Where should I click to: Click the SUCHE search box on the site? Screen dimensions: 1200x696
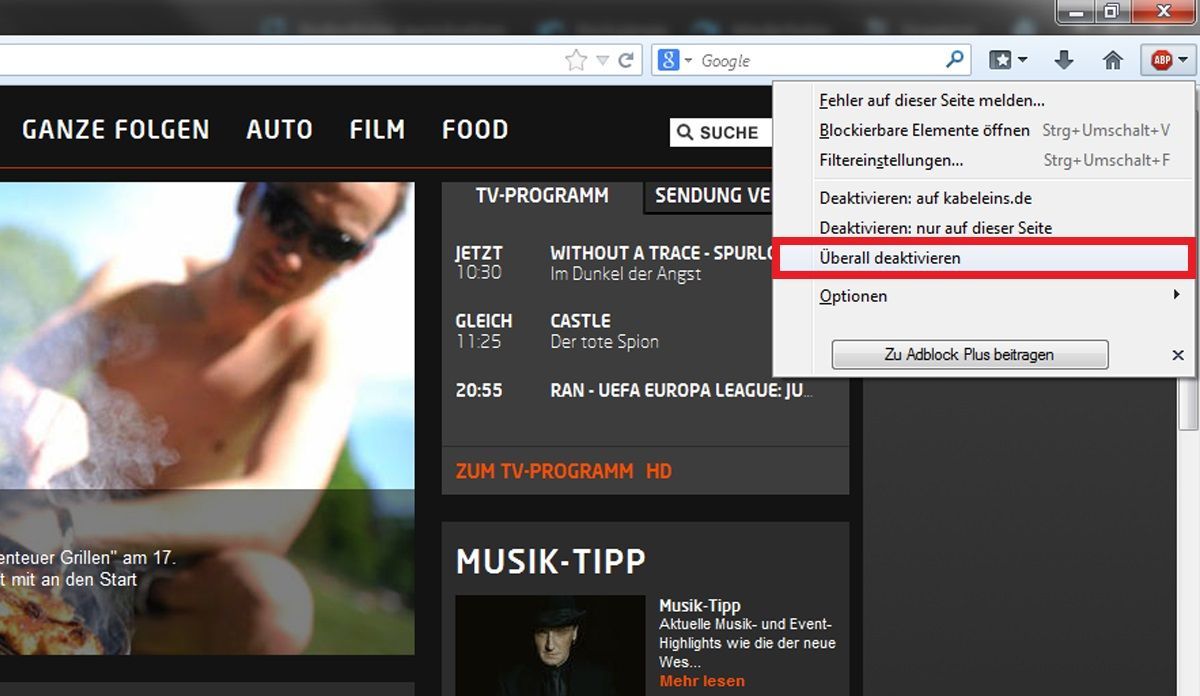point(721,132)
